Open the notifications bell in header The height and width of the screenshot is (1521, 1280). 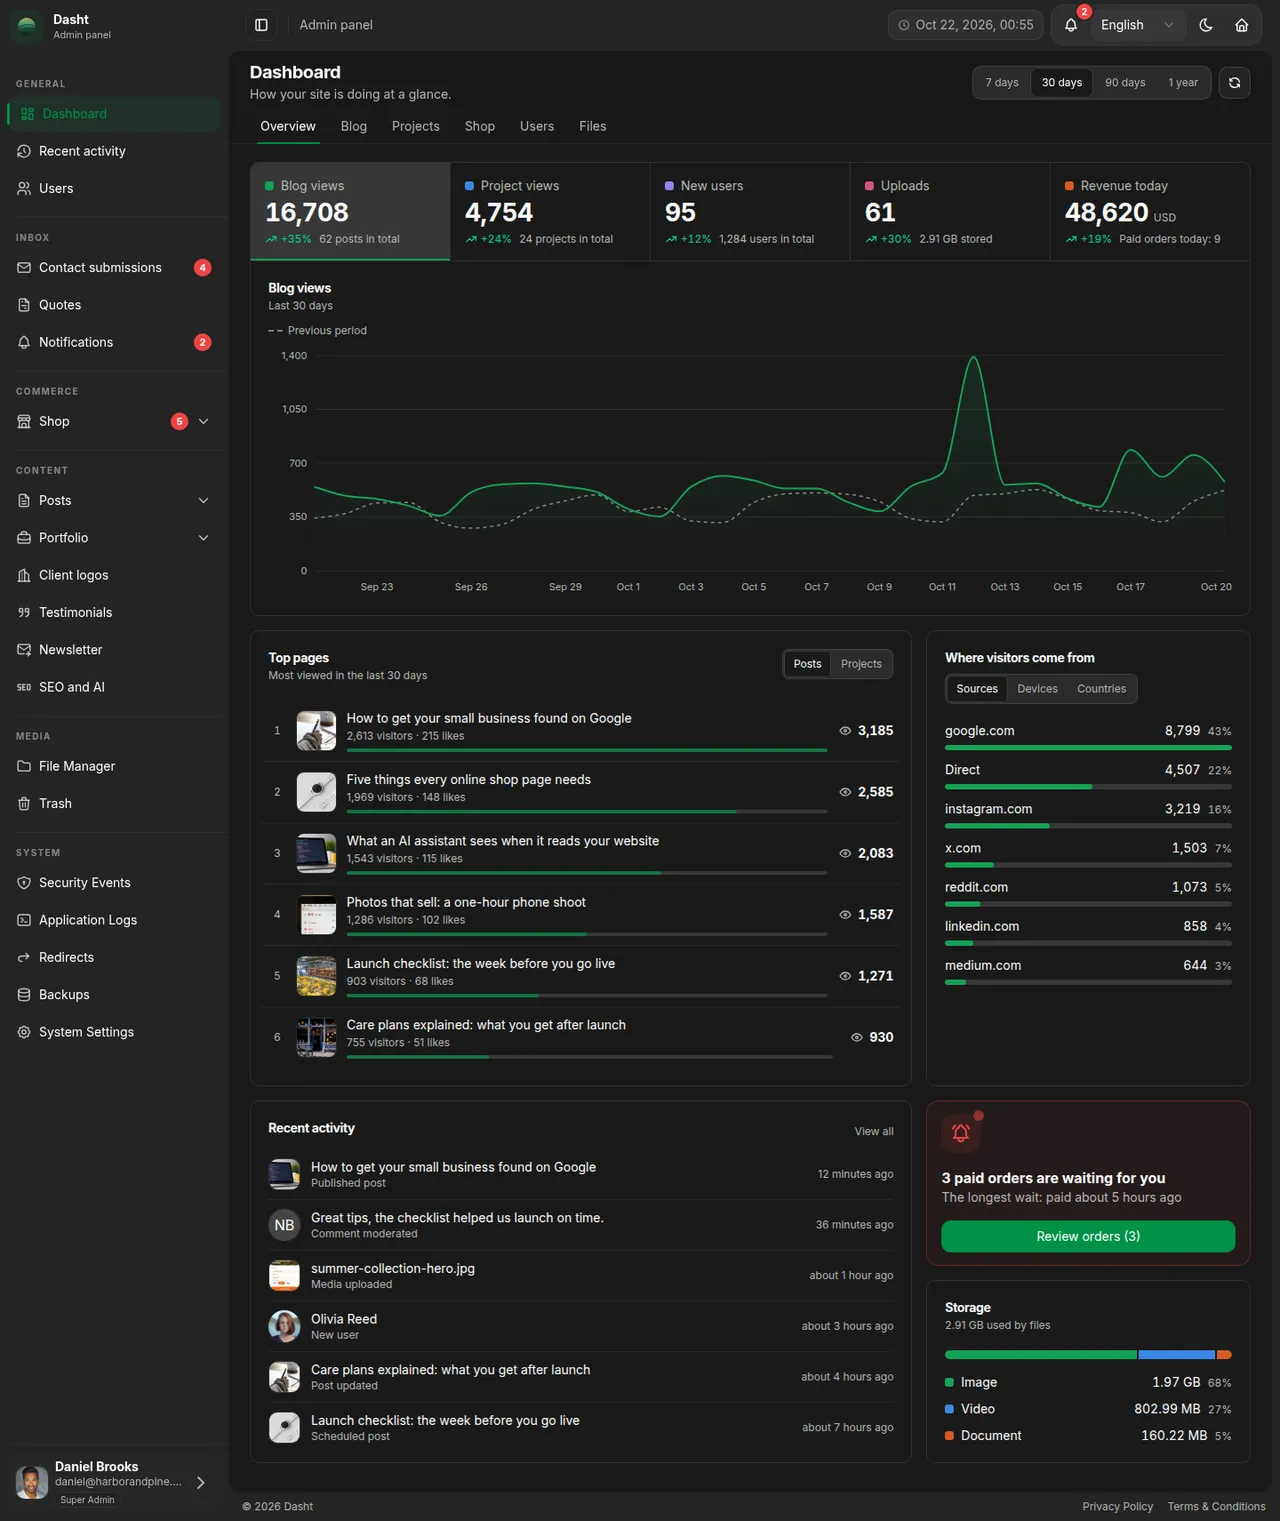(x=1071, y=25)
